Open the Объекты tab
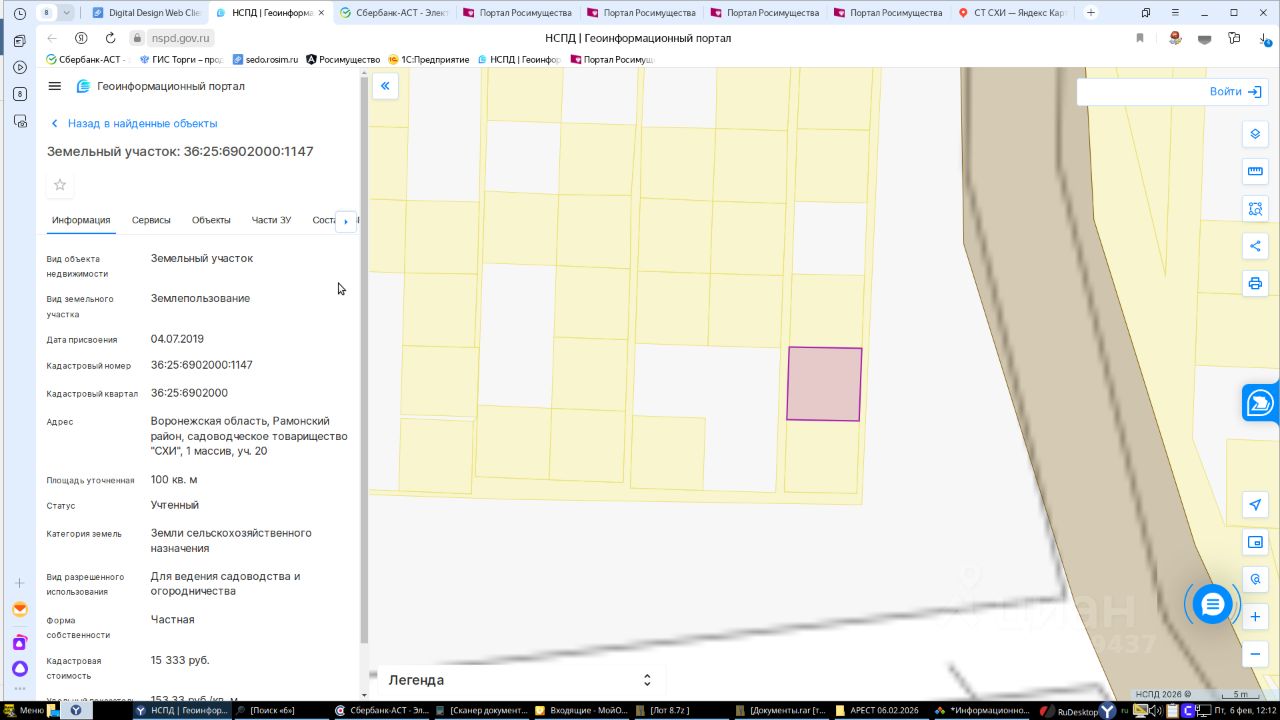This screenshot has width=1280, height=720. point(211,220)
